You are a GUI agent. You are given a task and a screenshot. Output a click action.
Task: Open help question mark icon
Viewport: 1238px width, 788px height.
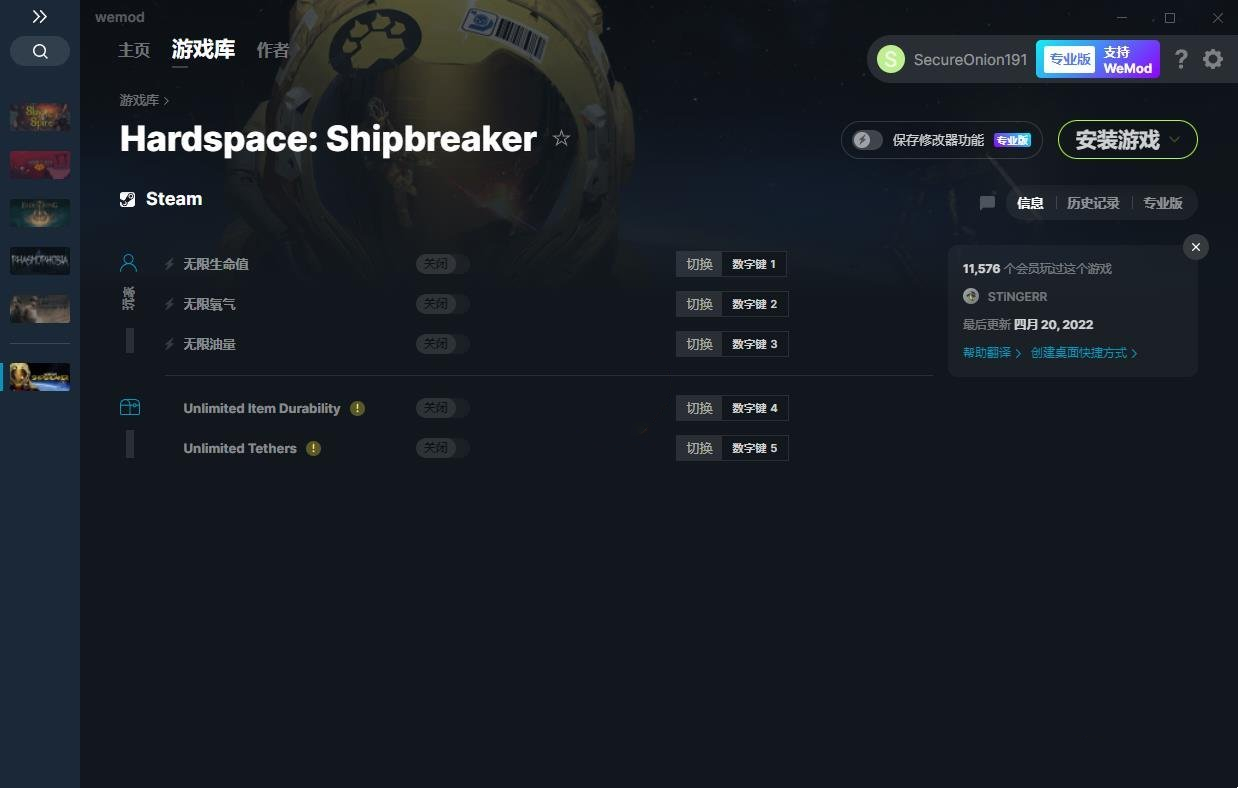[x=1181, y=59]
